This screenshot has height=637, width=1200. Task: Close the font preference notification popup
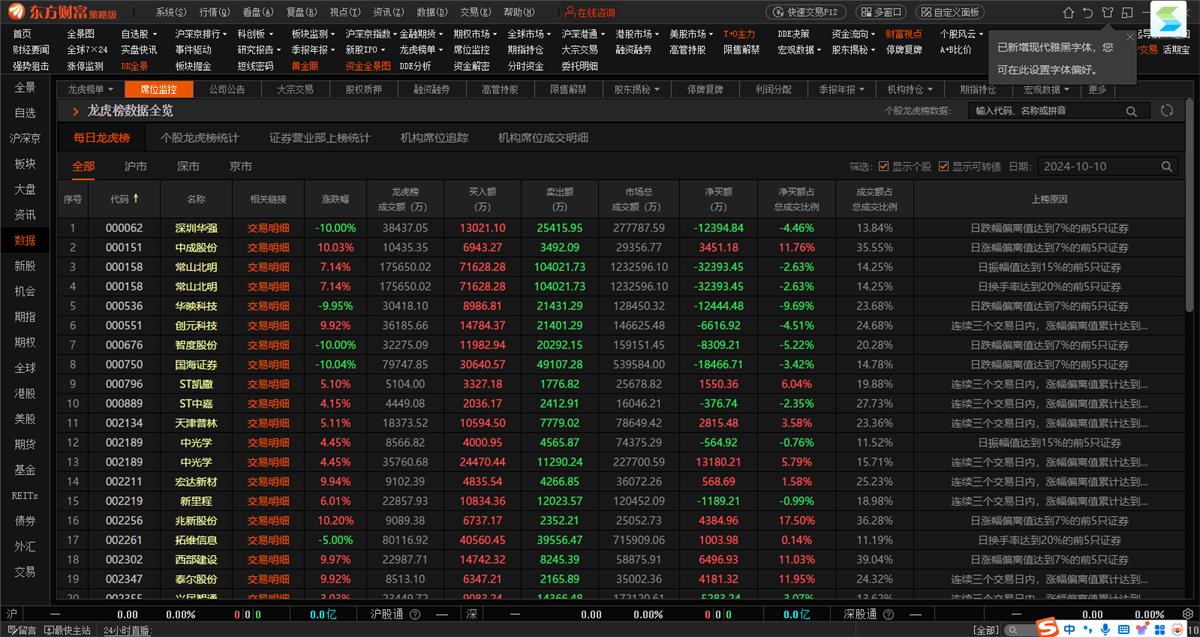tap(1130, 36)
